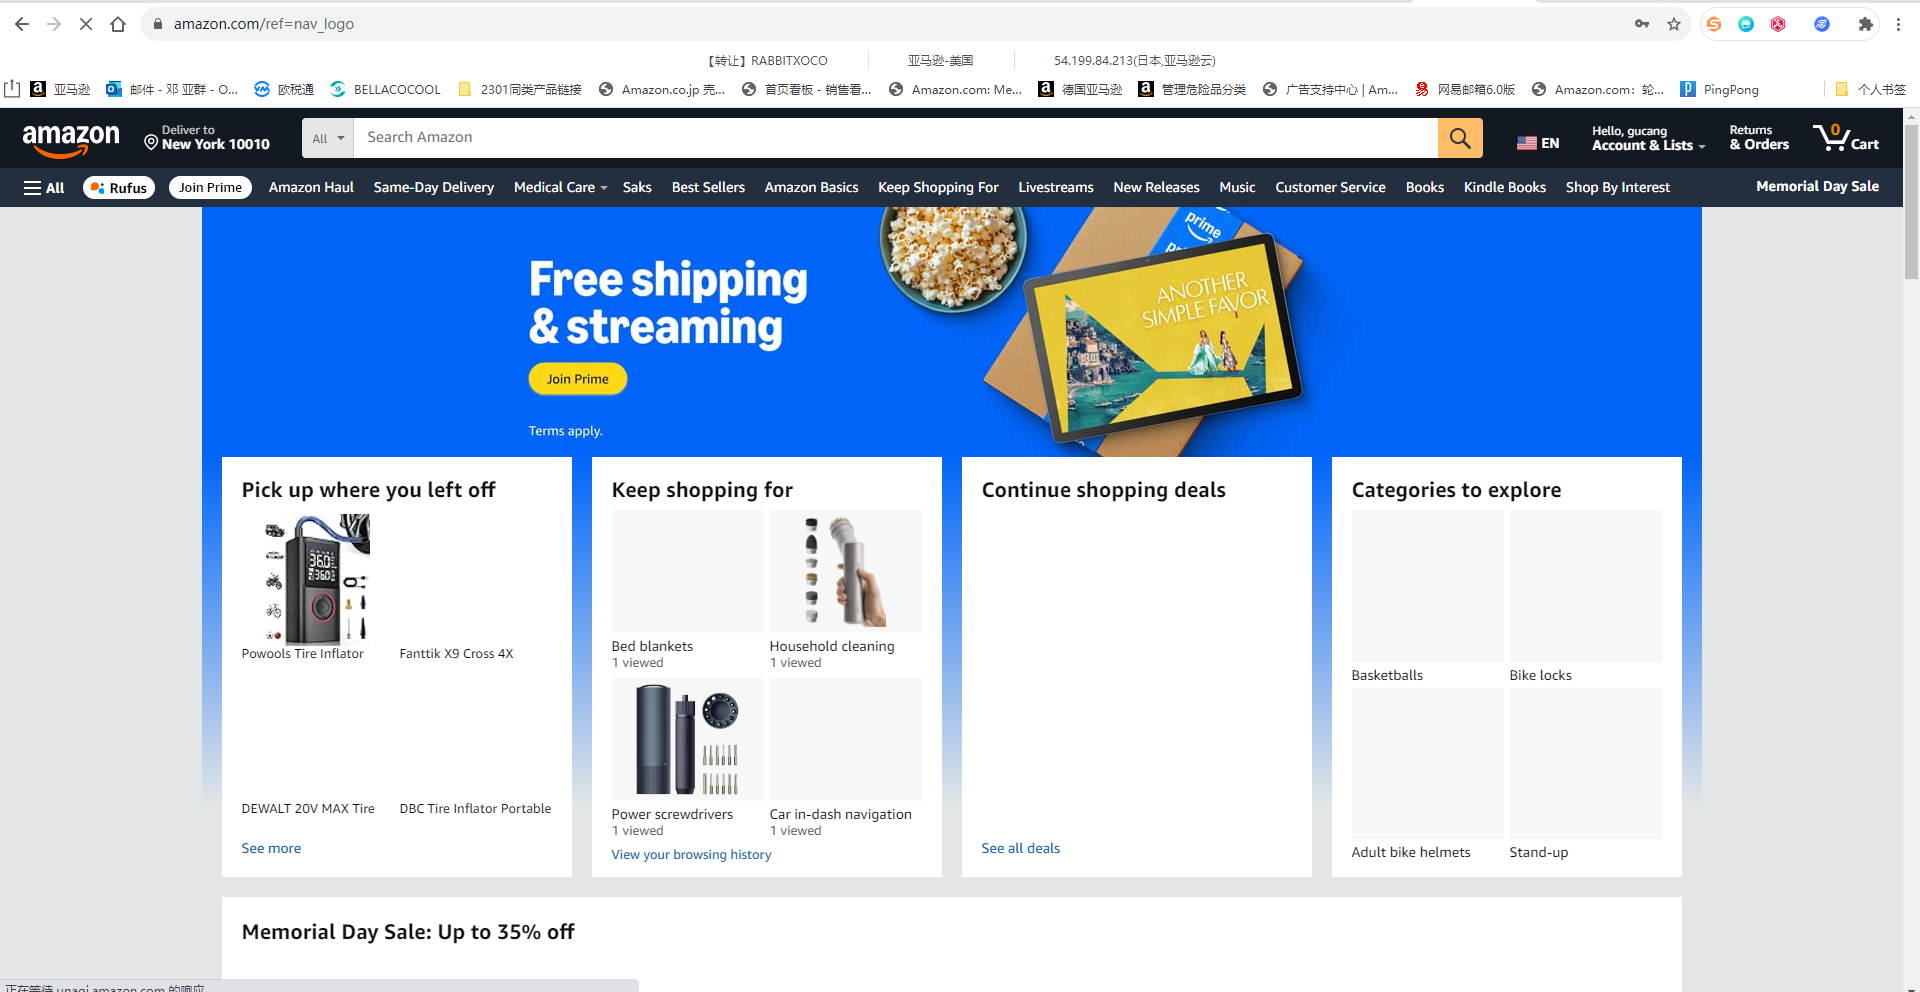Bookmark this page with star icon
Image resolution: width=1920 pixels, height=992 pixels.
point(1674,24)
